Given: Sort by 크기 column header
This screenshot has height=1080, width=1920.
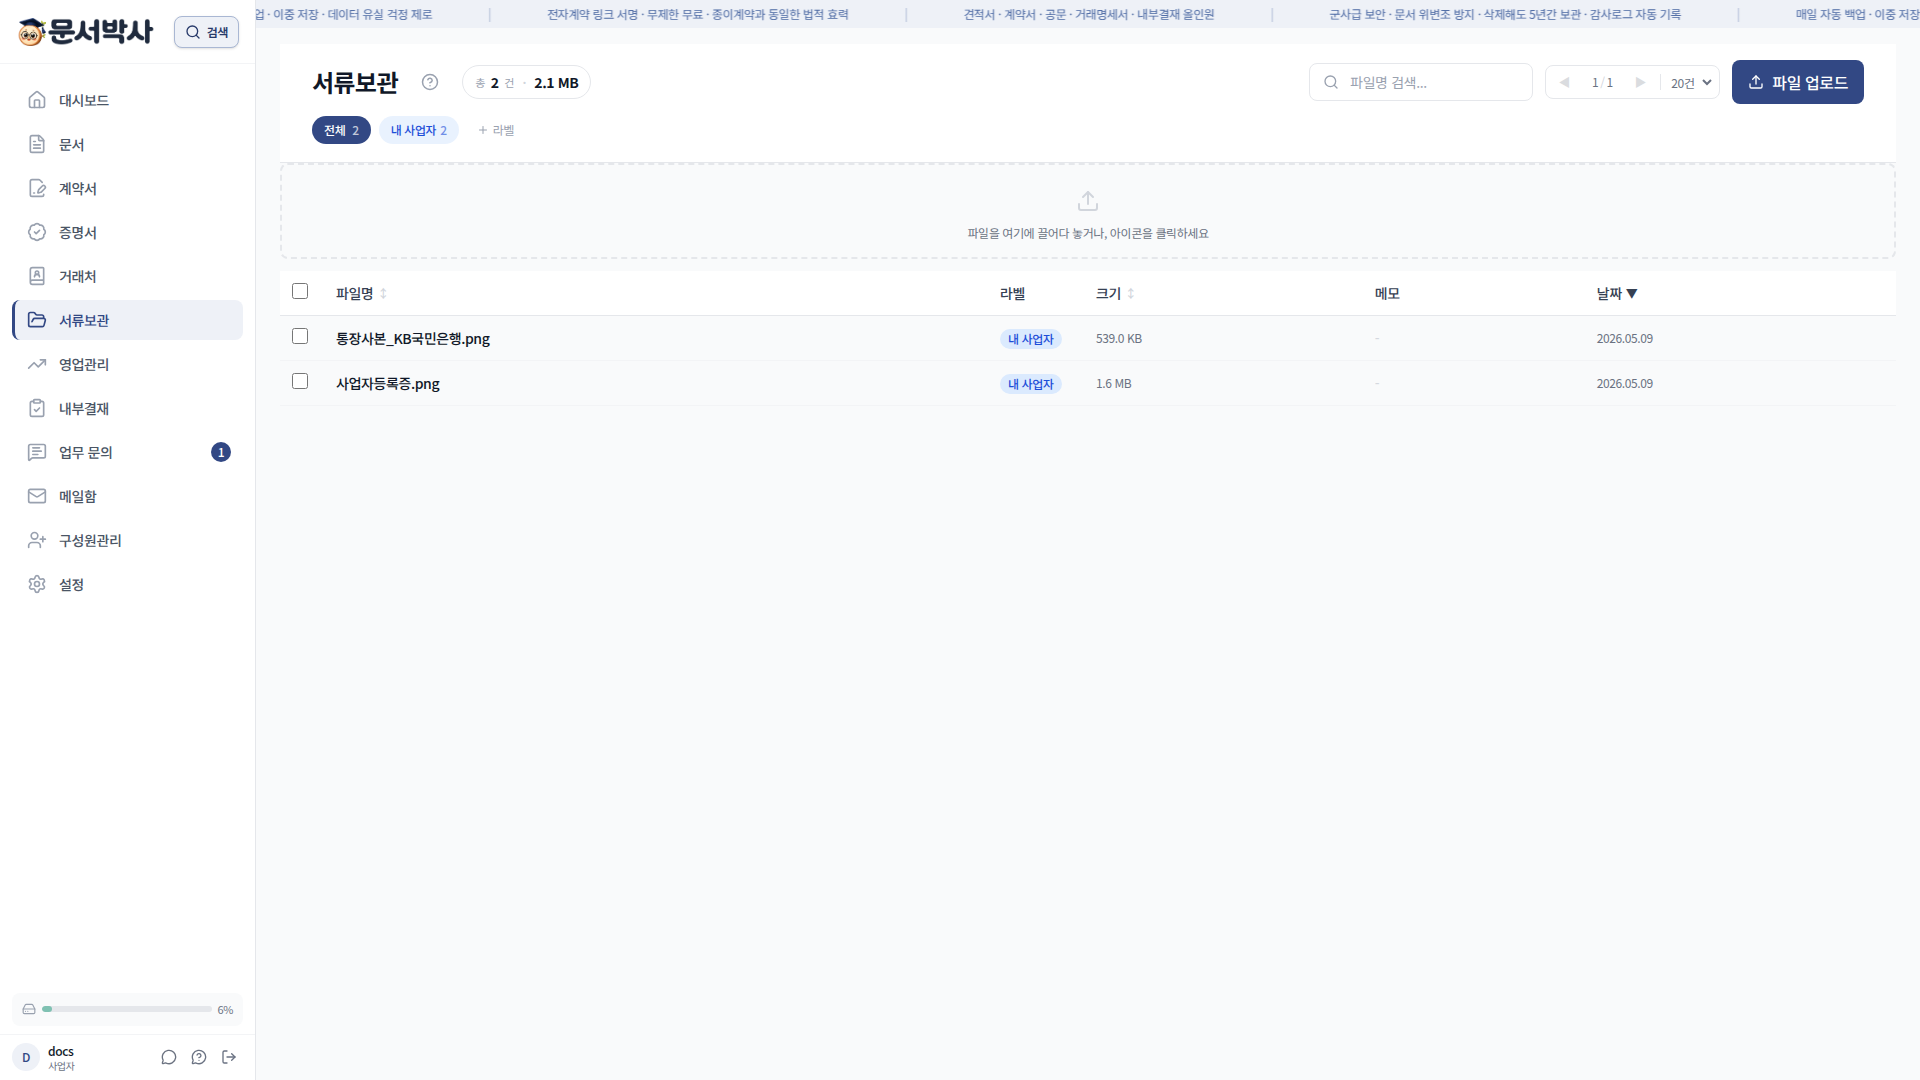Looking at the screenshot, I should click(x=1115, y=293).
